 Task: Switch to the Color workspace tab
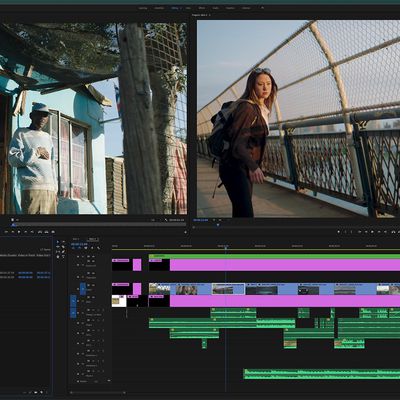pos(189,8)
